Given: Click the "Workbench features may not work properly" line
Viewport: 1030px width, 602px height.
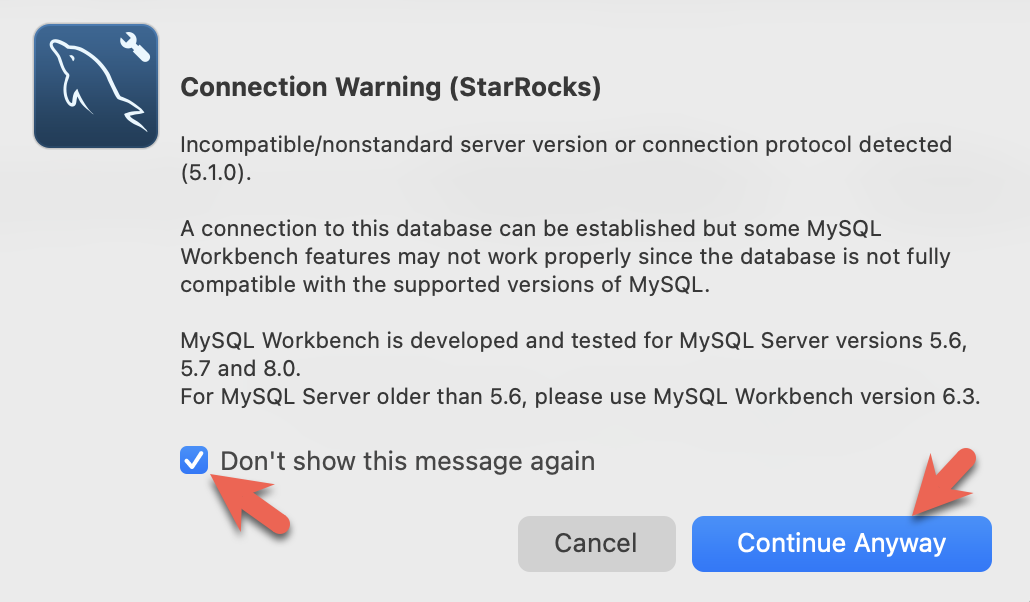Looking at the screenshot, I should coord(565,257).
